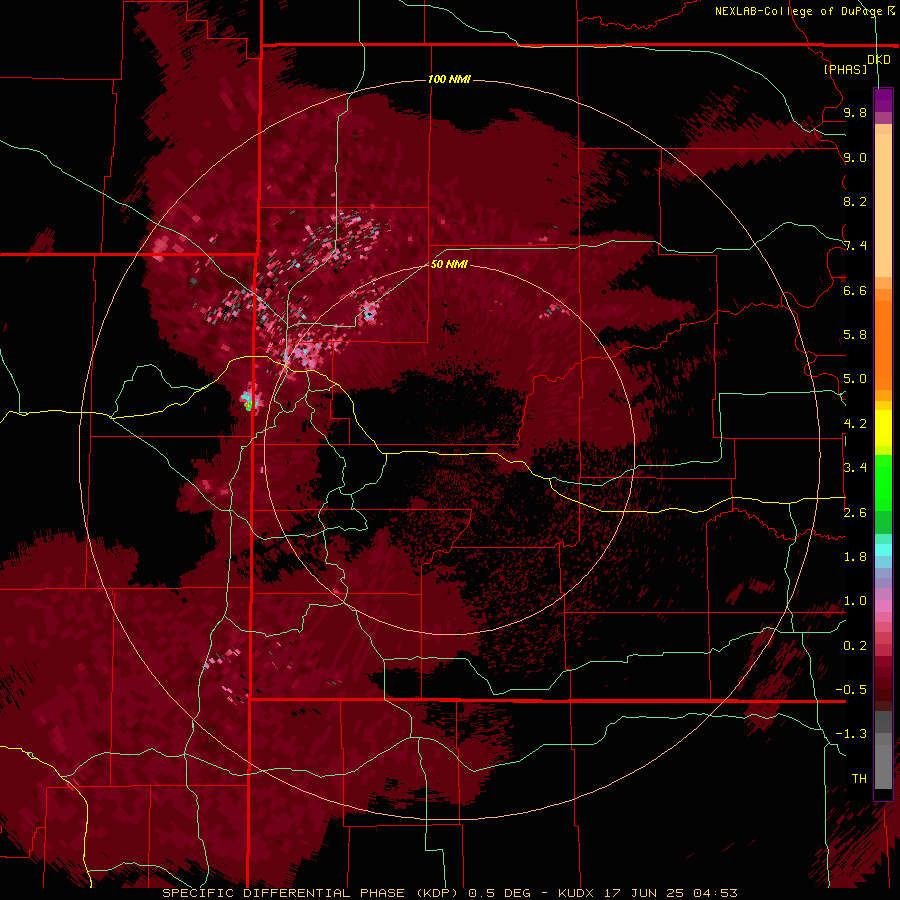900x900 pixels.
Task: Click the 8.2 scale label
Action: coord(855,201)
